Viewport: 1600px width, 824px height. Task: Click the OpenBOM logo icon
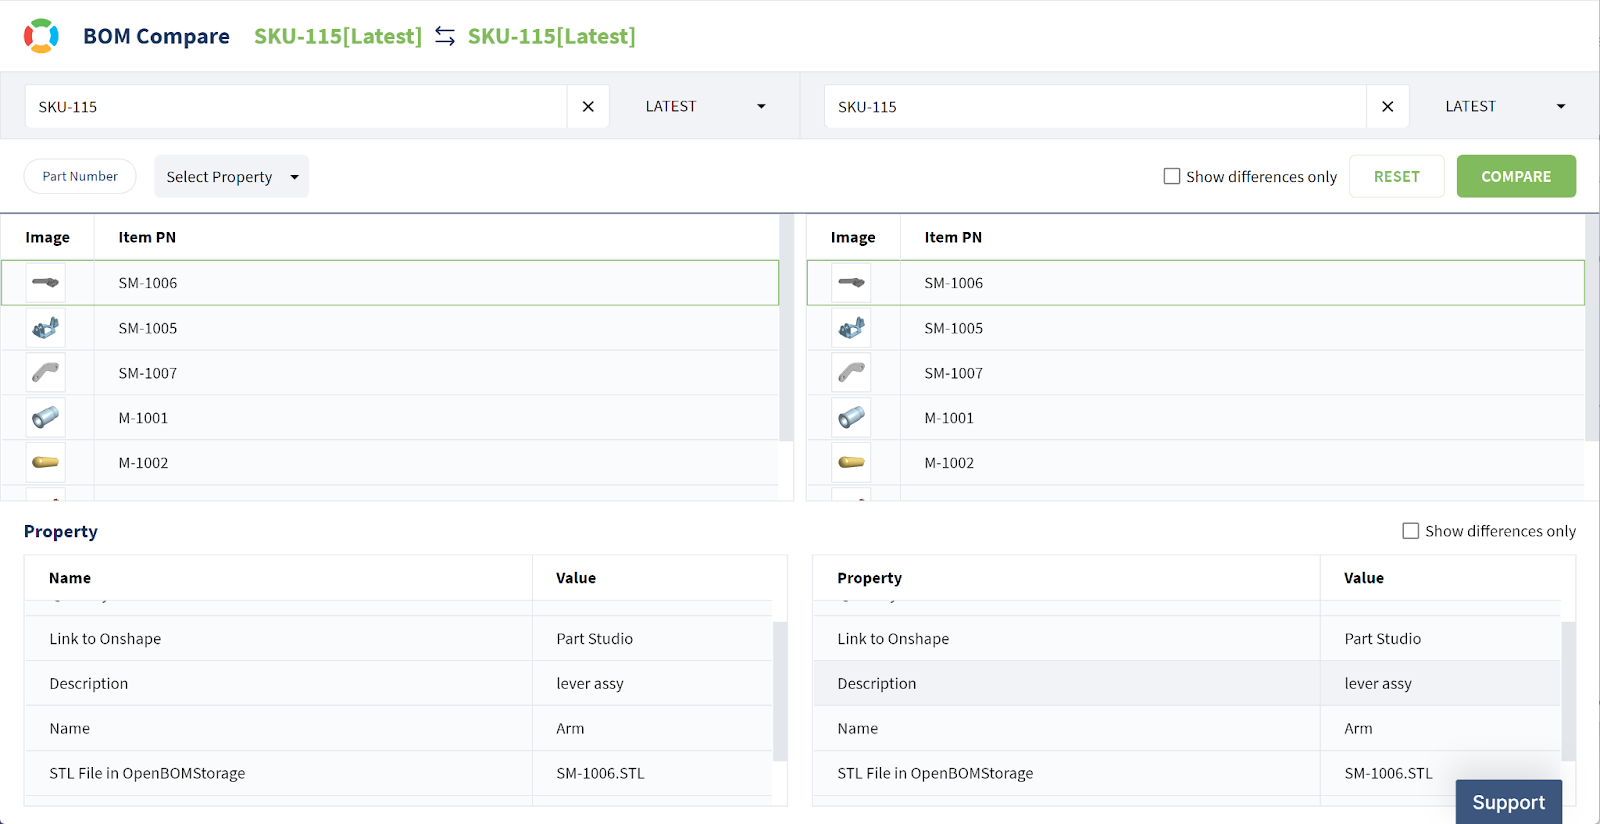[x=41, y=36]
